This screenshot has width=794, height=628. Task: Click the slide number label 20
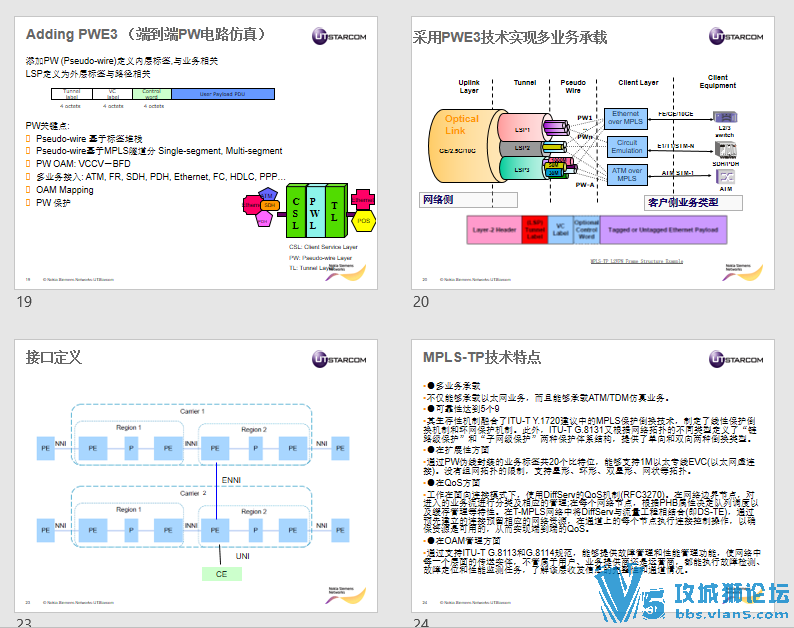click(421, 302)
